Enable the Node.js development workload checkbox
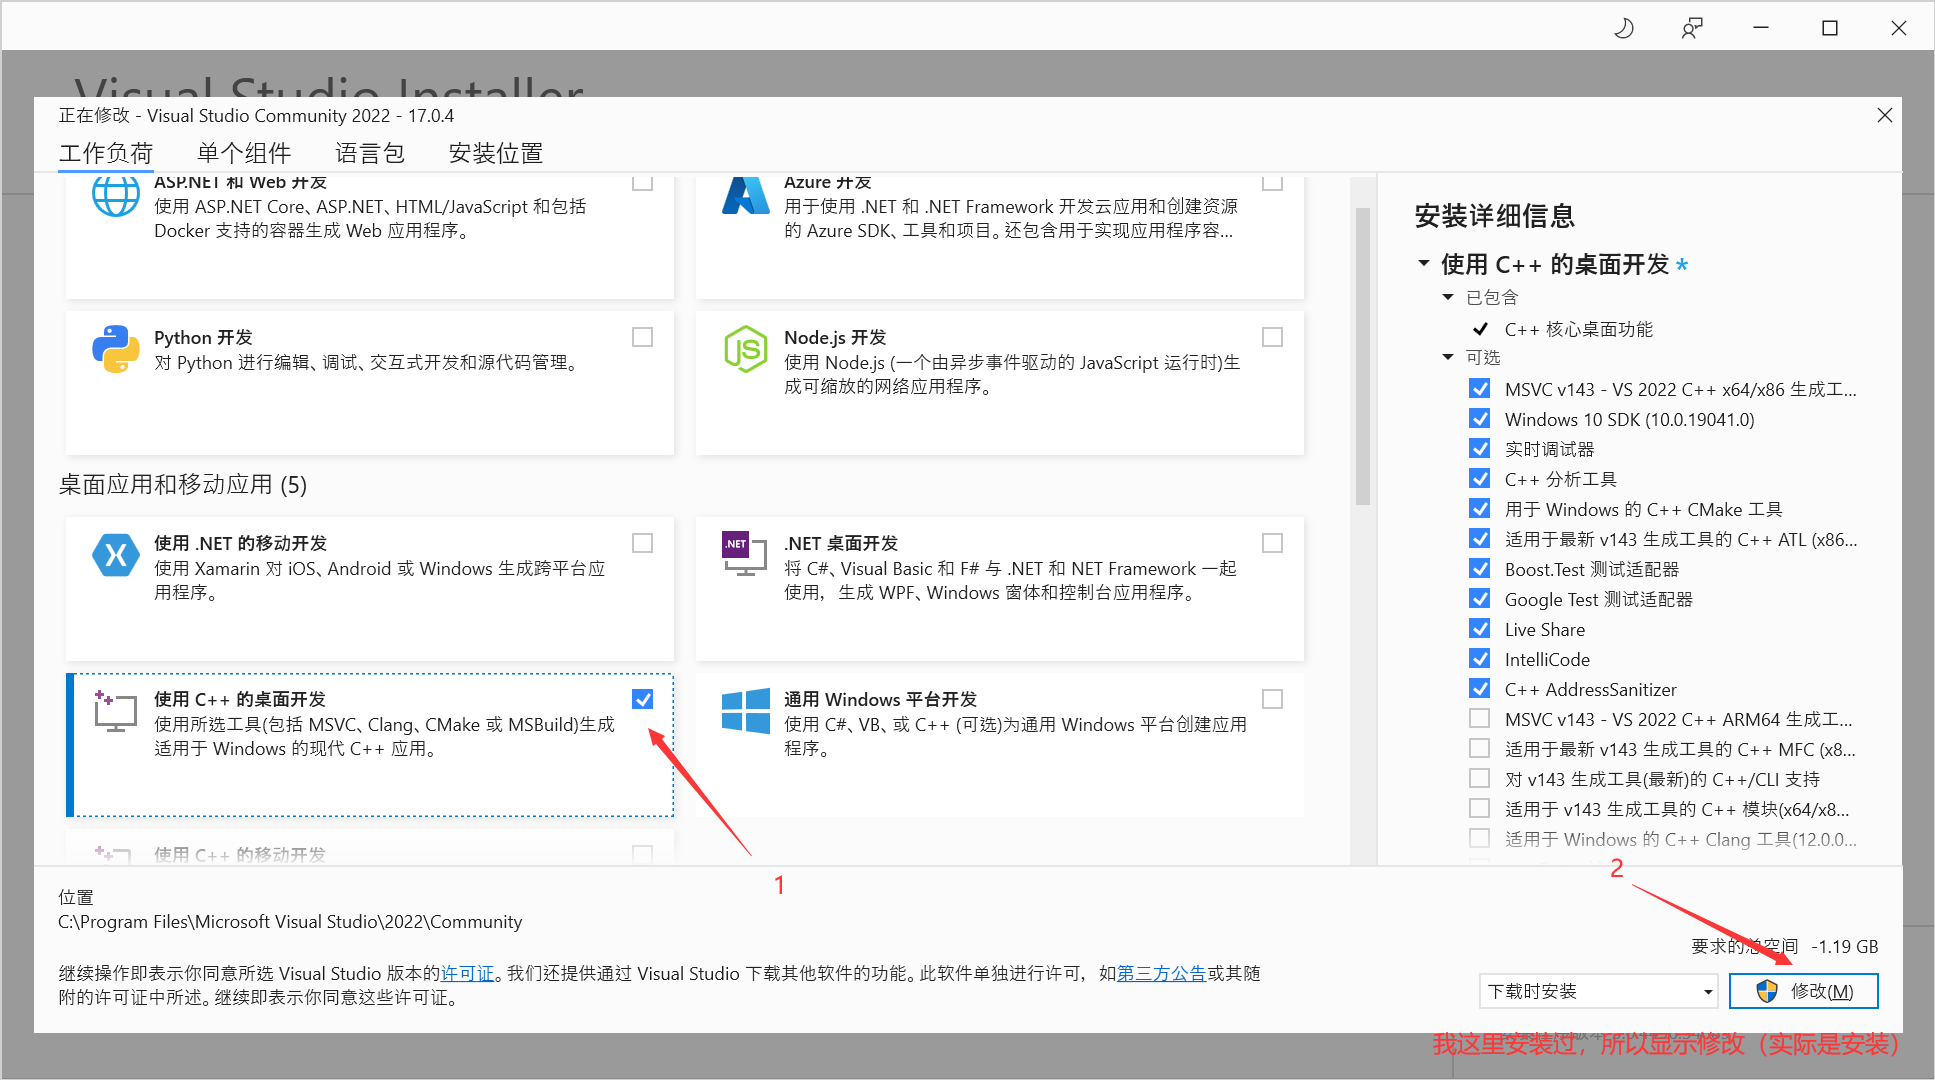 click(1273, 337)
